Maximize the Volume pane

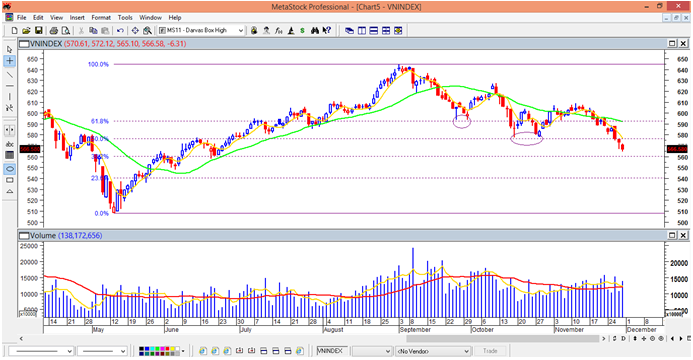[x=672, y=235]
